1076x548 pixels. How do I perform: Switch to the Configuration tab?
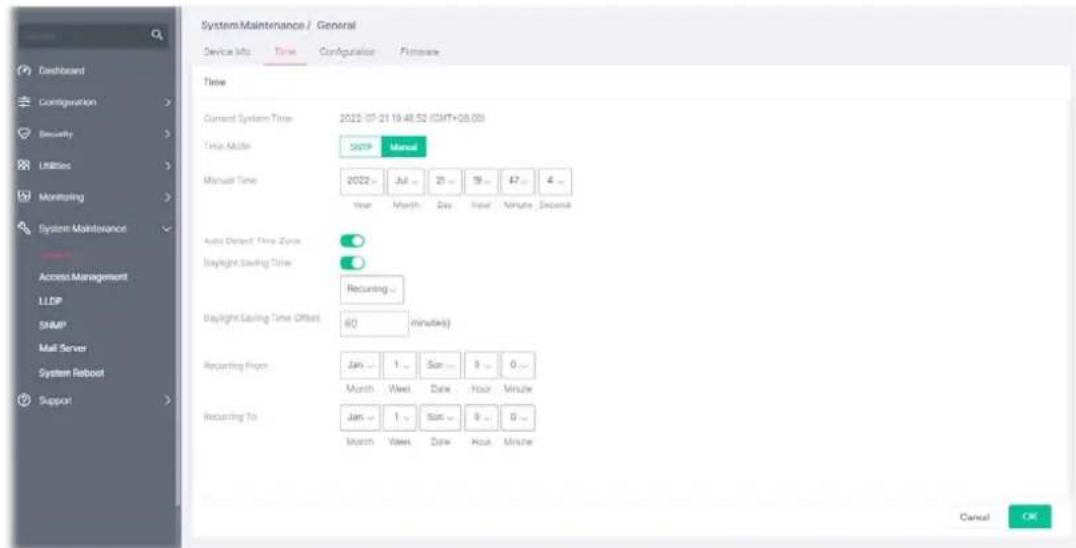click(346, 51)
